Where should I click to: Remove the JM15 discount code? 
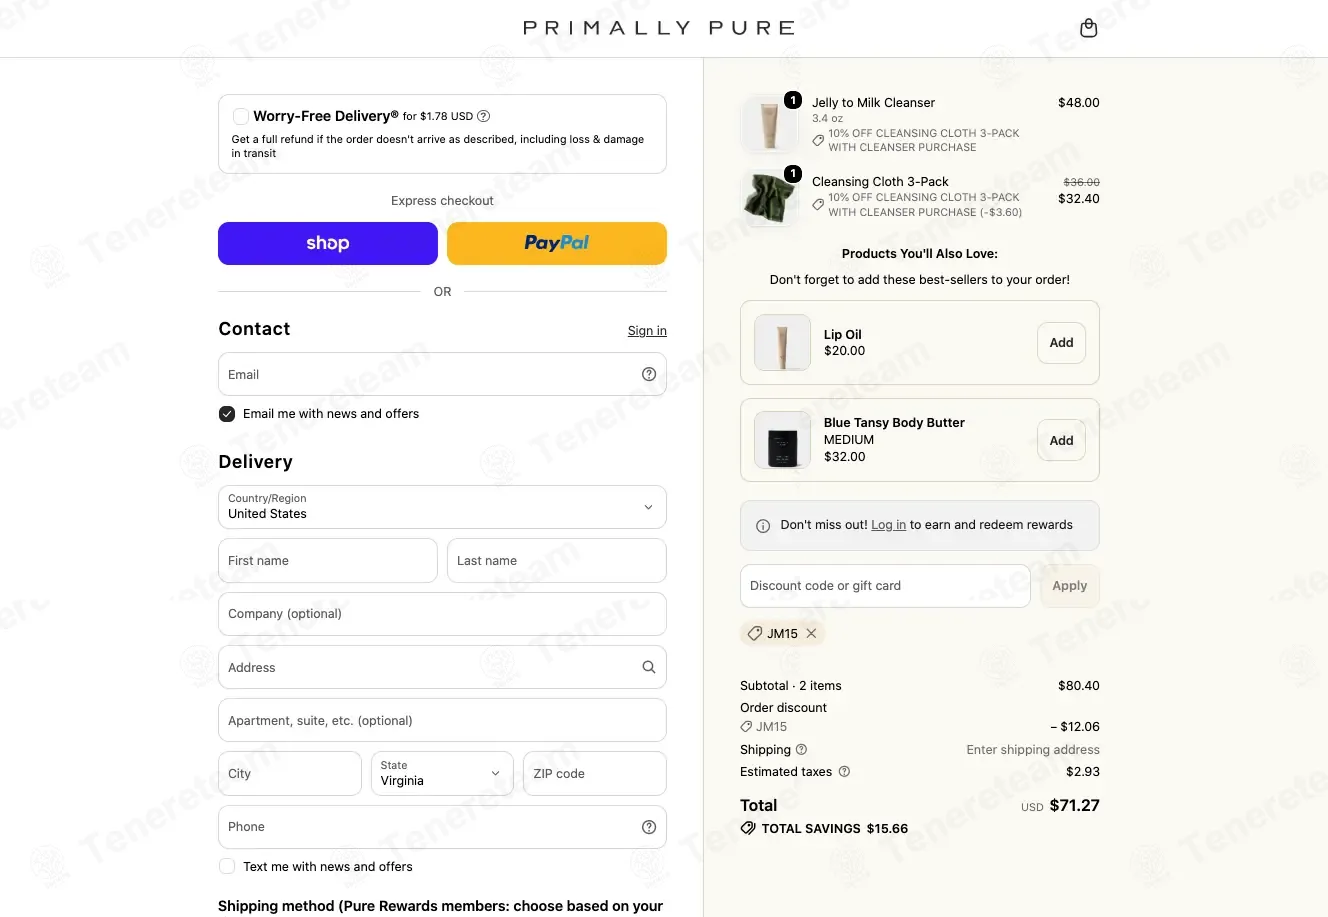811,633
